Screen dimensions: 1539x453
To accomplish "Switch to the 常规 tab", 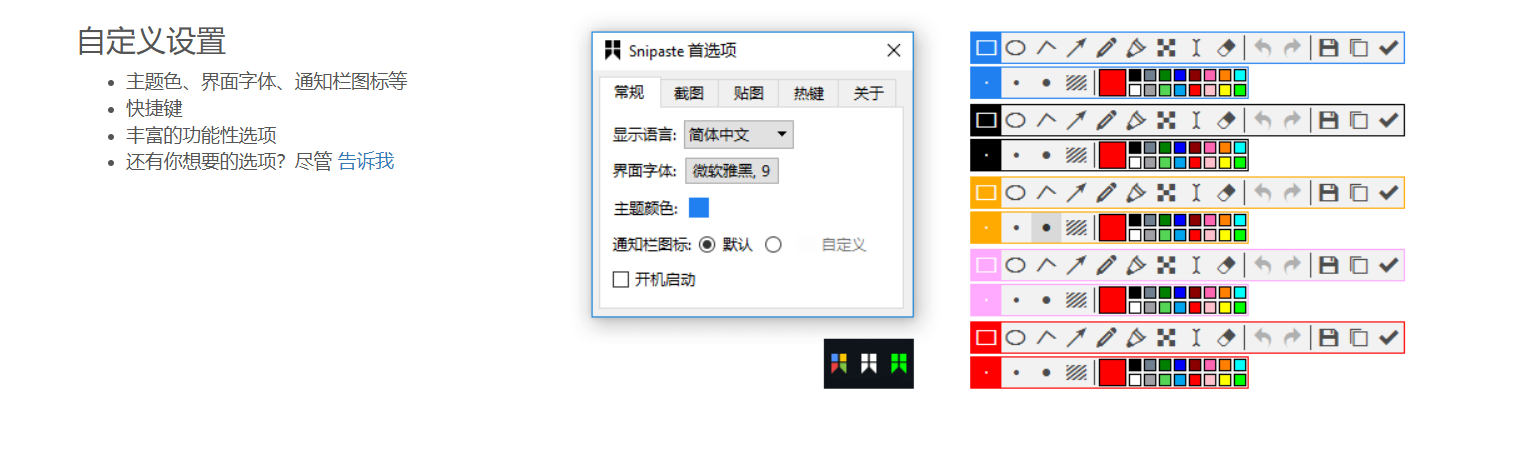I will point(630,93).
